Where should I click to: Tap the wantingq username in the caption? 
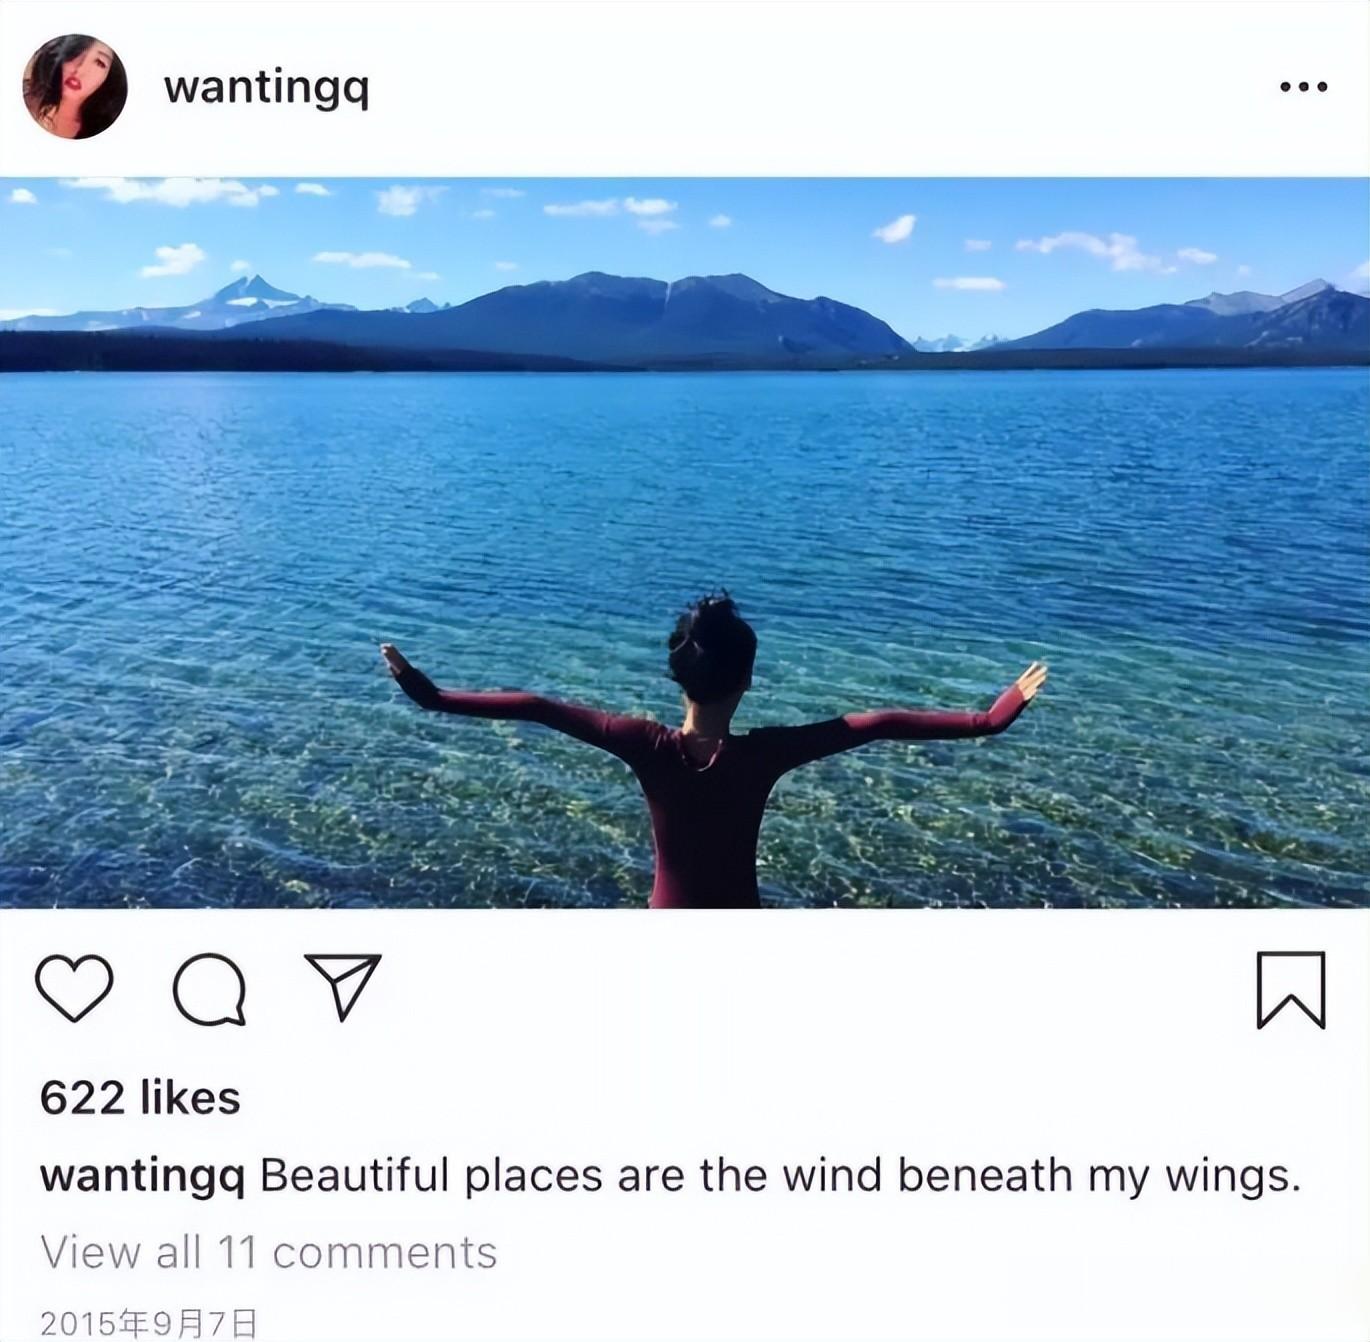(142, 1176)
